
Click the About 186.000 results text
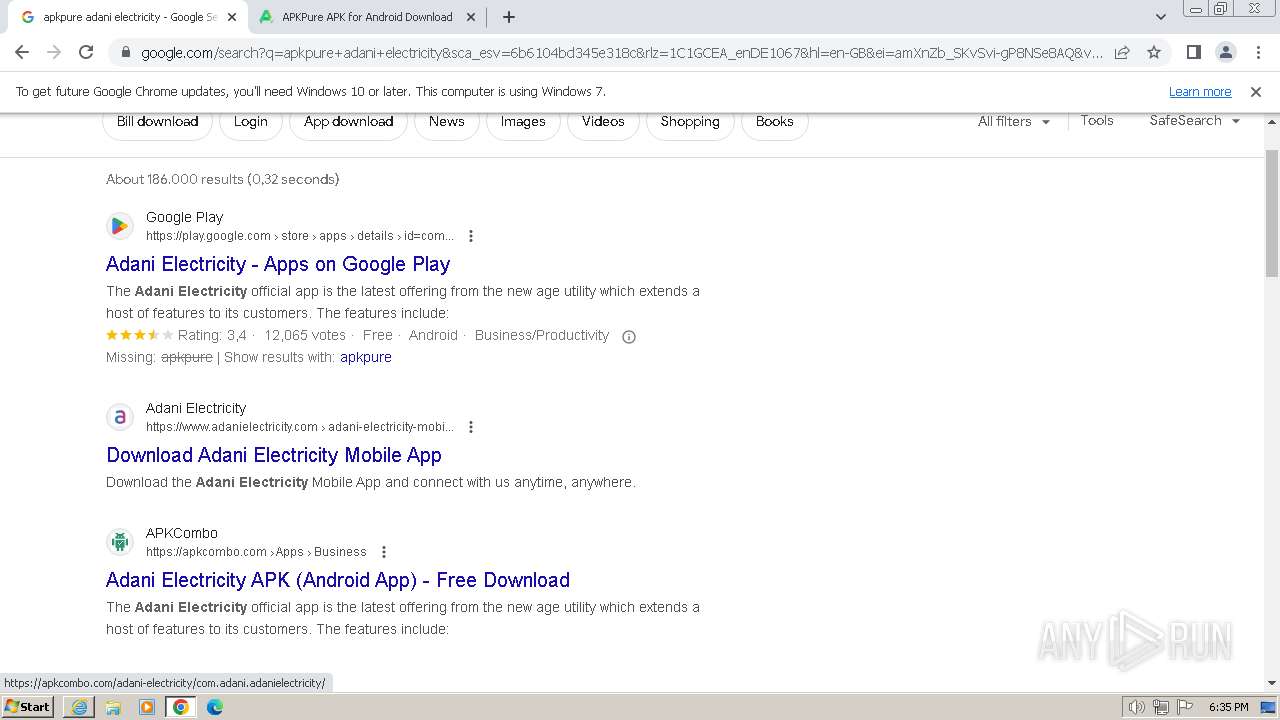coord(223,179)
